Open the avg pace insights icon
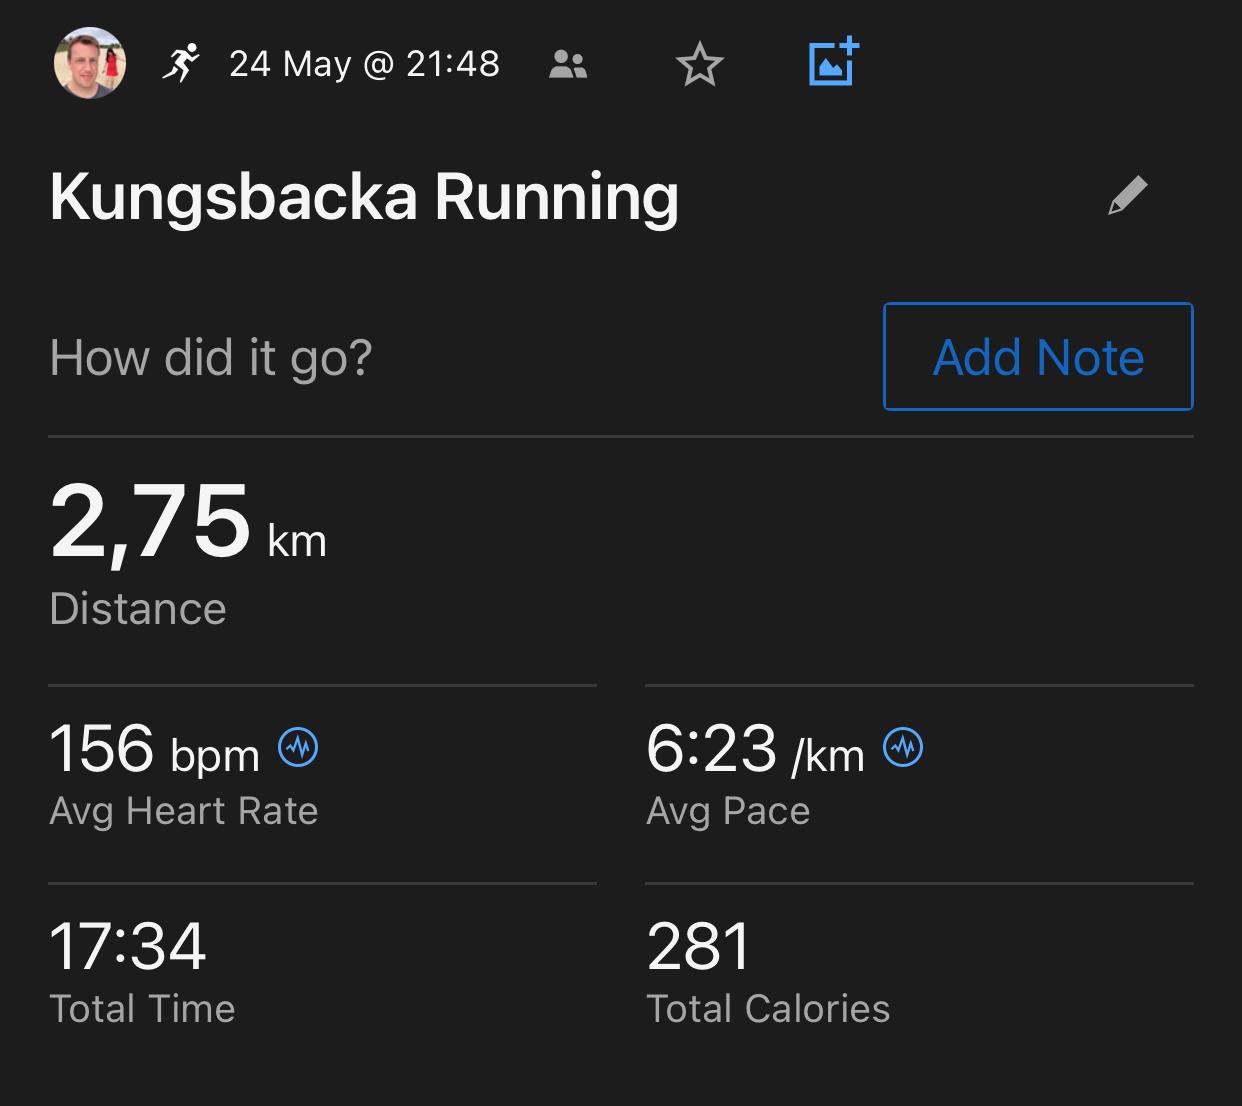Screen dimensions: 1242x1106 [x=903, y=747]
